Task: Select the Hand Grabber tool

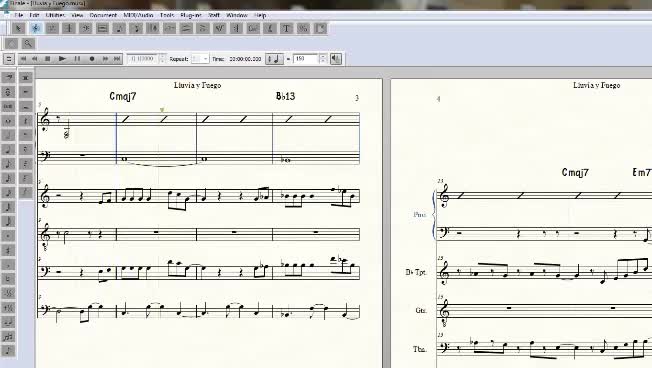Action: point(12,44)
